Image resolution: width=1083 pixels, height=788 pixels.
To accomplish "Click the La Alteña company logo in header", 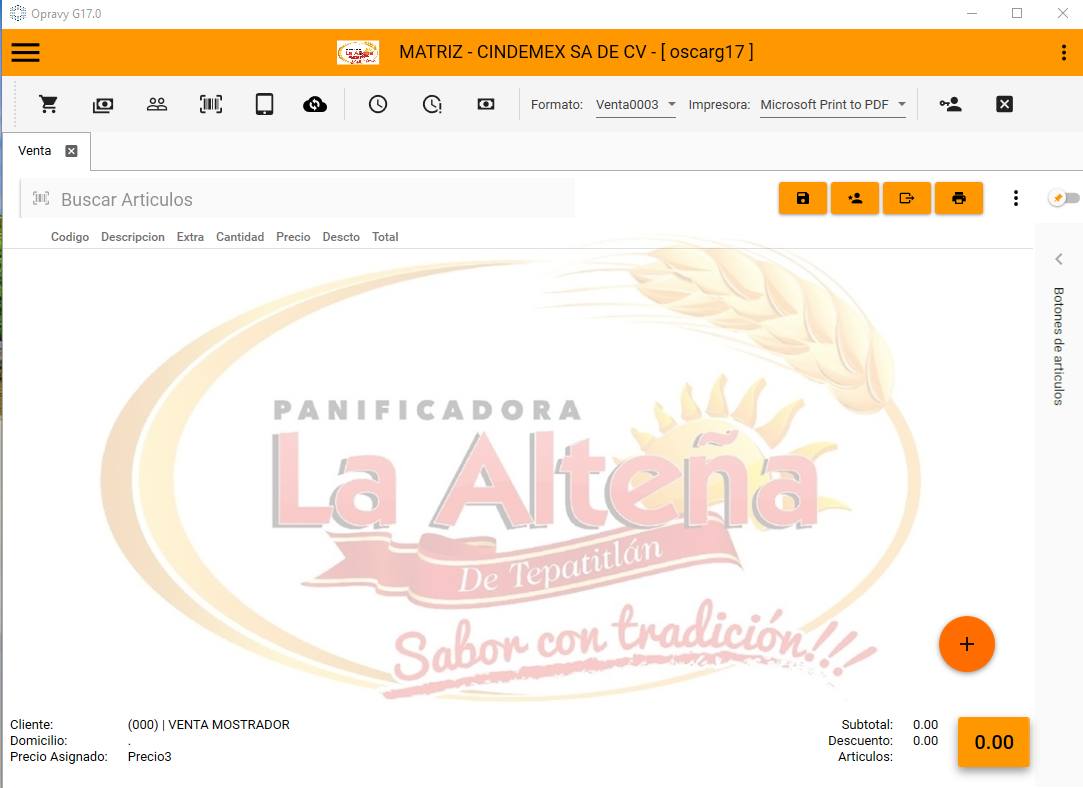I will pos(358,52).
